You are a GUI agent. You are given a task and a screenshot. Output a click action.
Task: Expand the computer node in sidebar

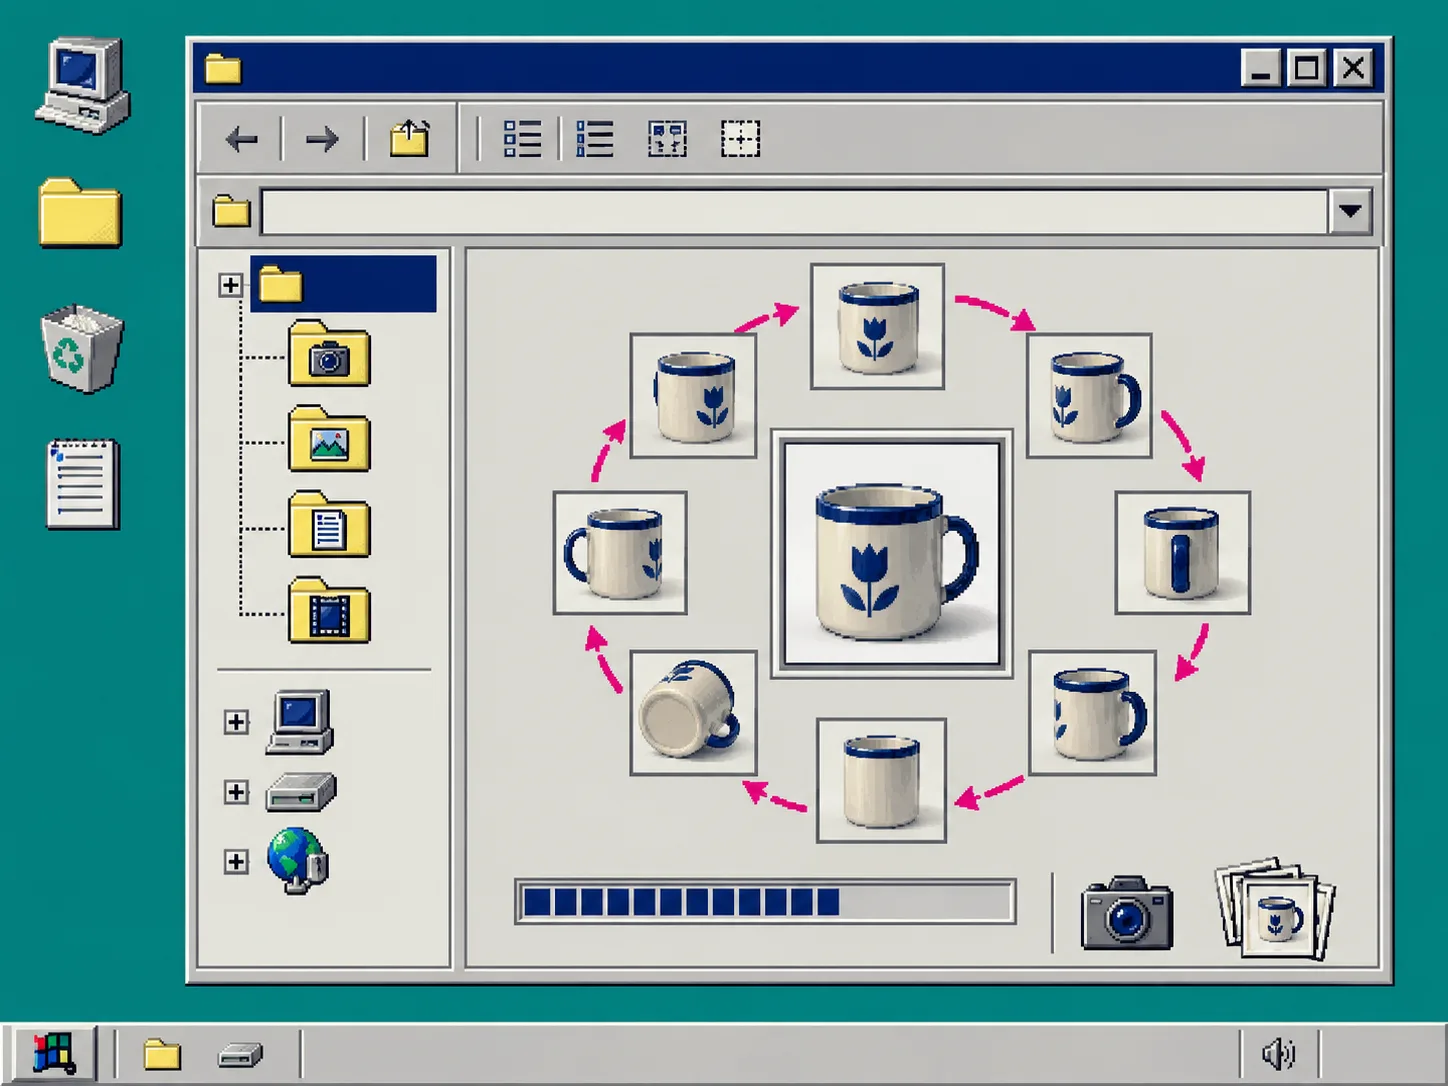click(x=236, y=722)
